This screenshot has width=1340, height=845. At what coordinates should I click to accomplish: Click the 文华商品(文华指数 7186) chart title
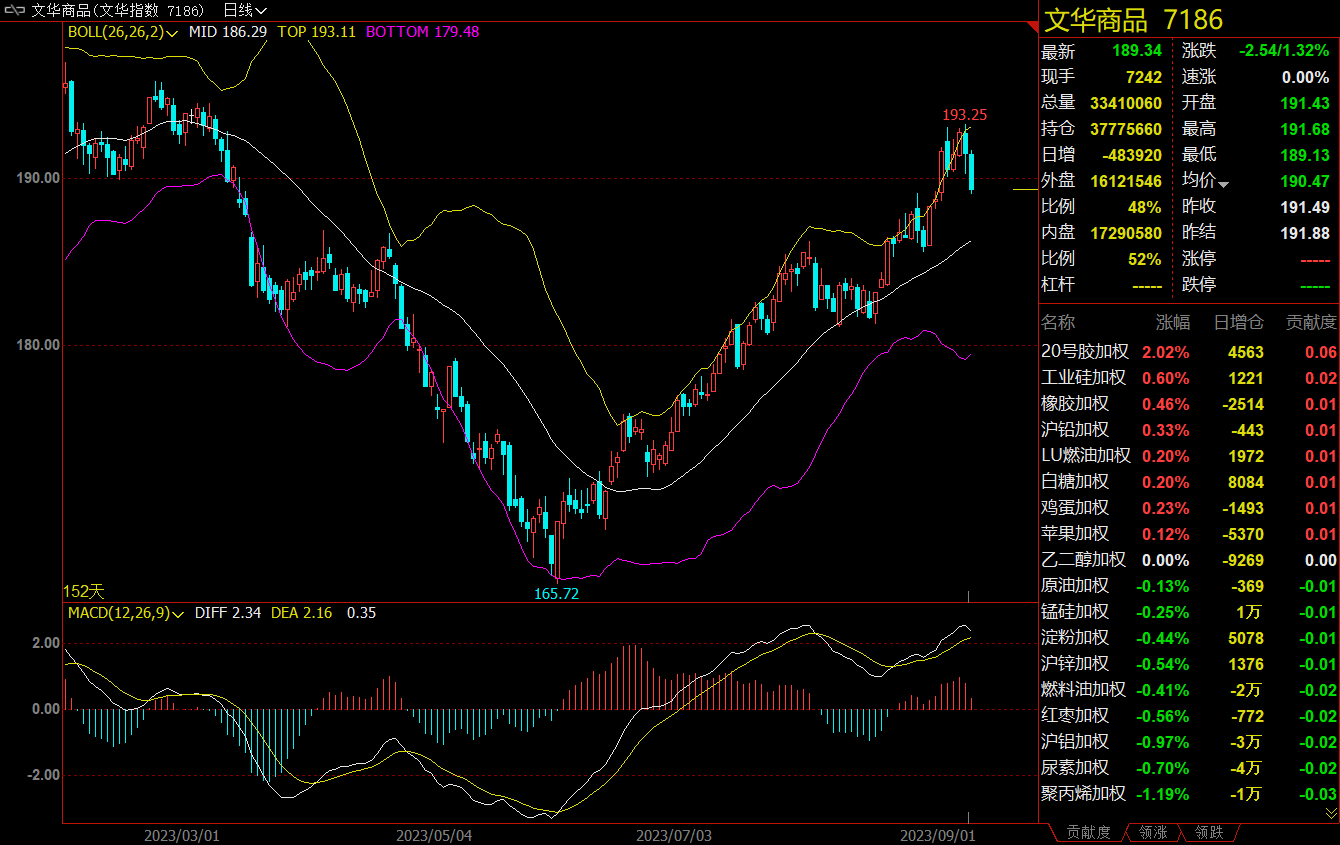[118, 10]
